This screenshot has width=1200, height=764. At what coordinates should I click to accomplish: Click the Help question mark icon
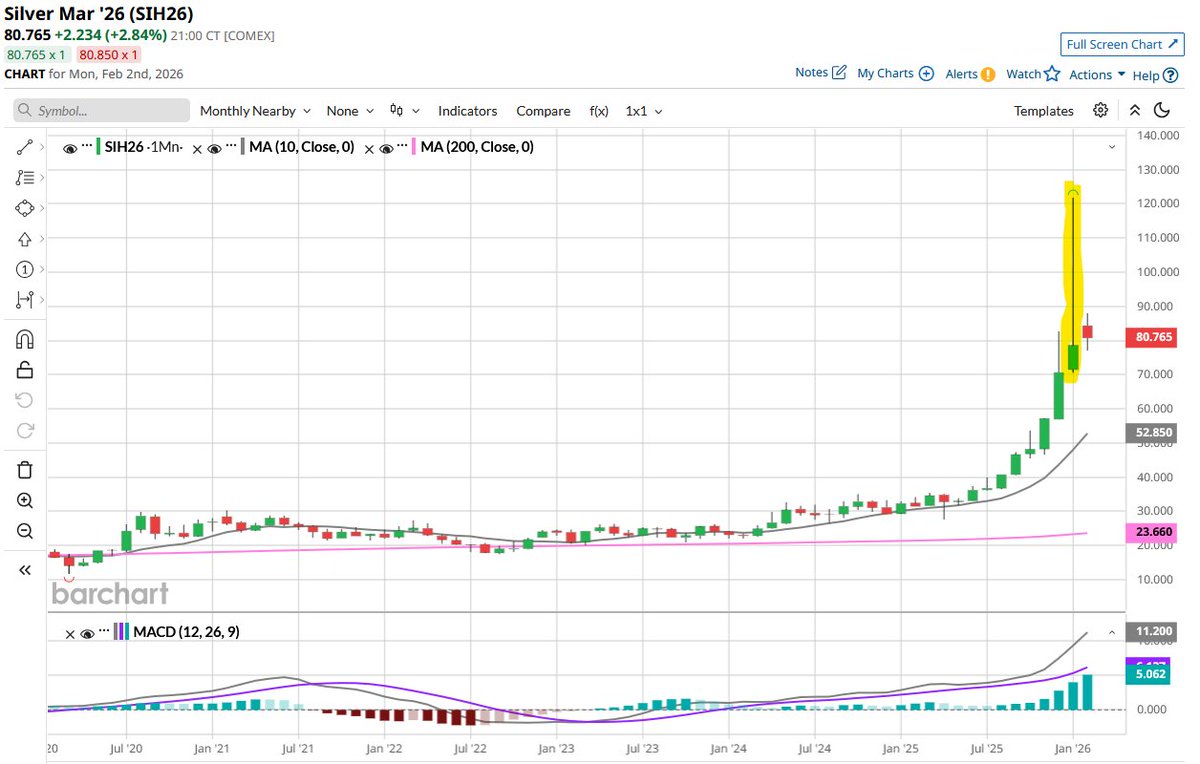coord(1170,75)
